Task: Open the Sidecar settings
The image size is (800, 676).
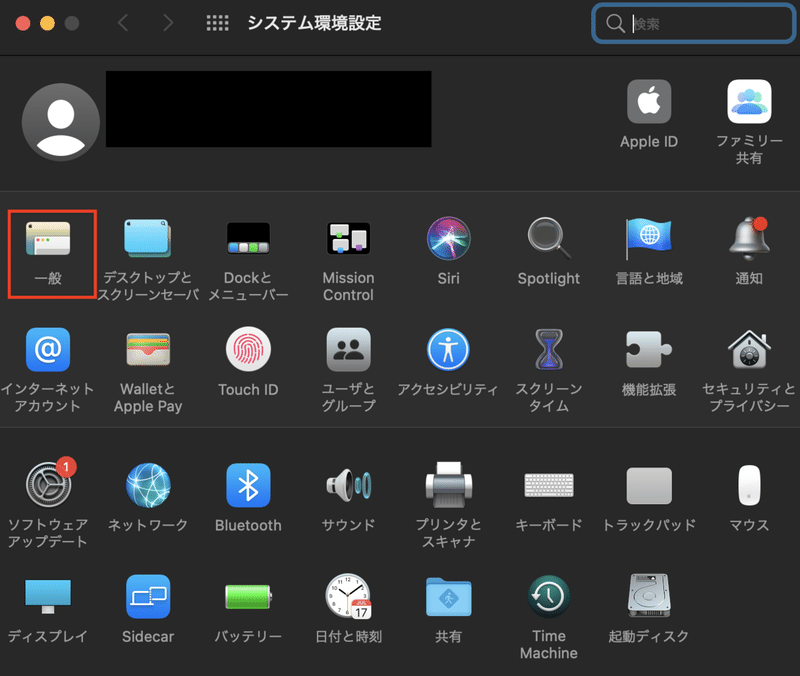Action: click(148, 601)
